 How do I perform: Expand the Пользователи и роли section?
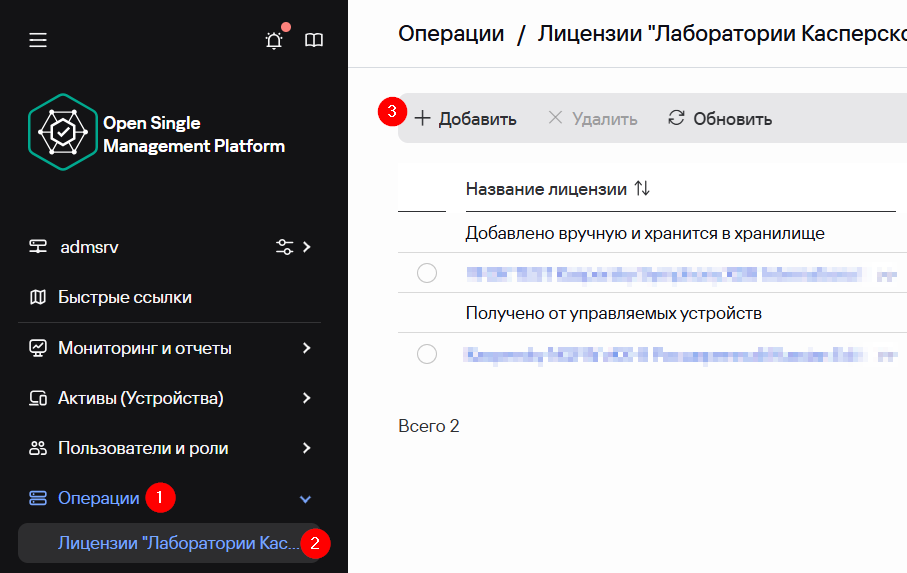(x=307, y=448)
